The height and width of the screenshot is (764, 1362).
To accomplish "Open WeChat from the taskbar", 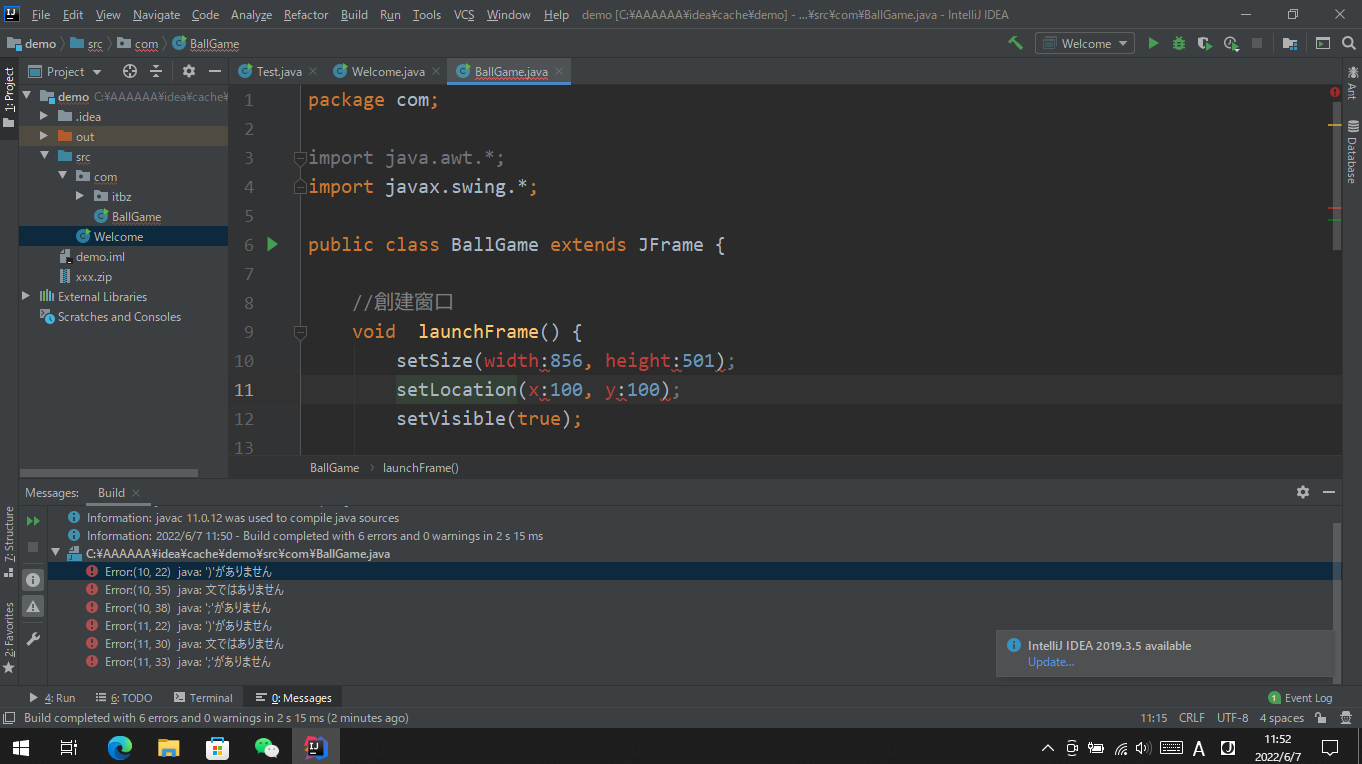I will [266, 747].
